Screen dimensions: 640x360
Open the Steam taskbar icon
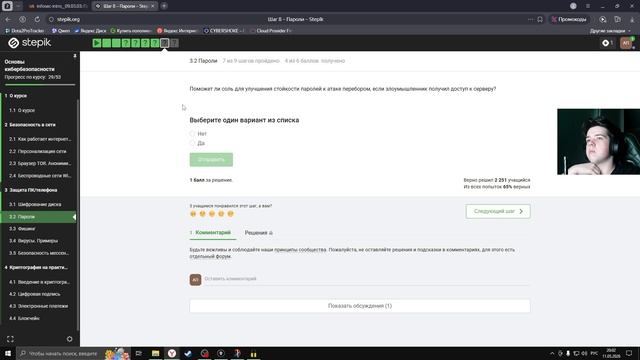click(188, 353)
